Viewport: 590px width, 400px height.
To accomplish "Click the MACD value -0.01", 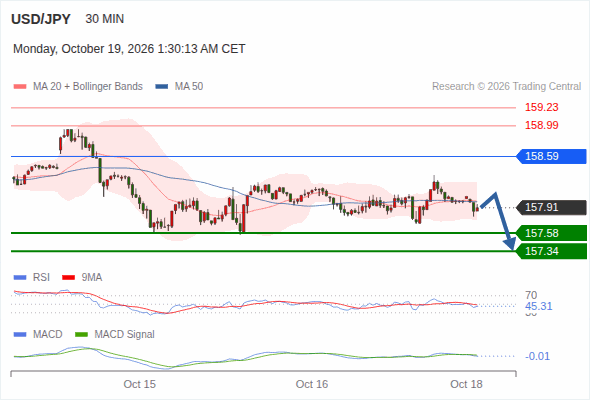I will pos(537,356).
